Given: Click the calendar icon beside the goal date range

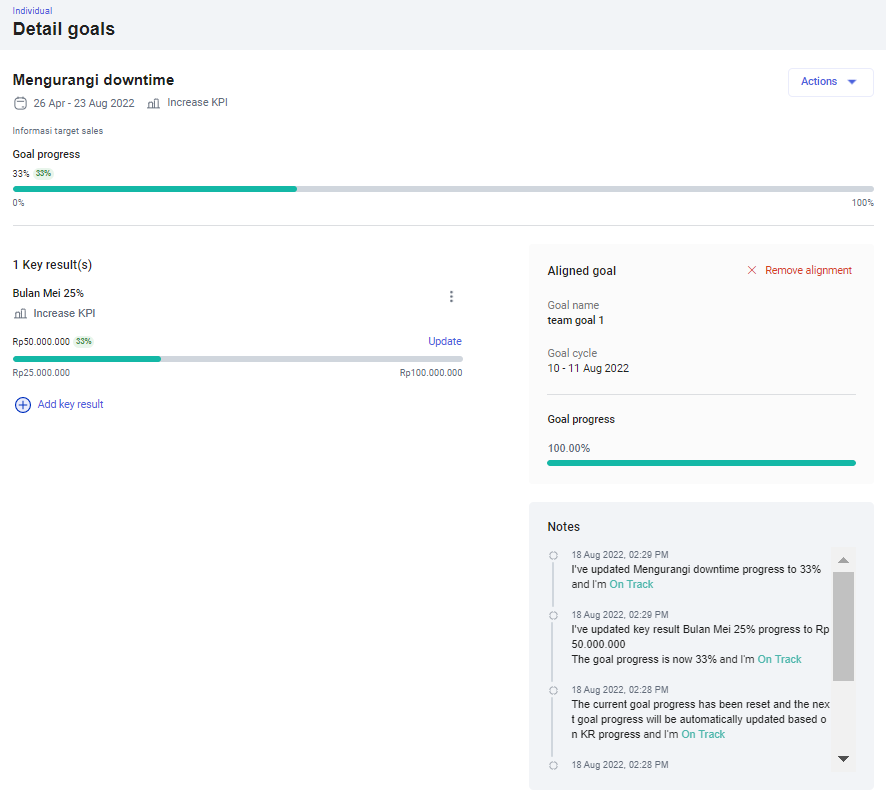Looking at the screenshot, I should 20,103.
